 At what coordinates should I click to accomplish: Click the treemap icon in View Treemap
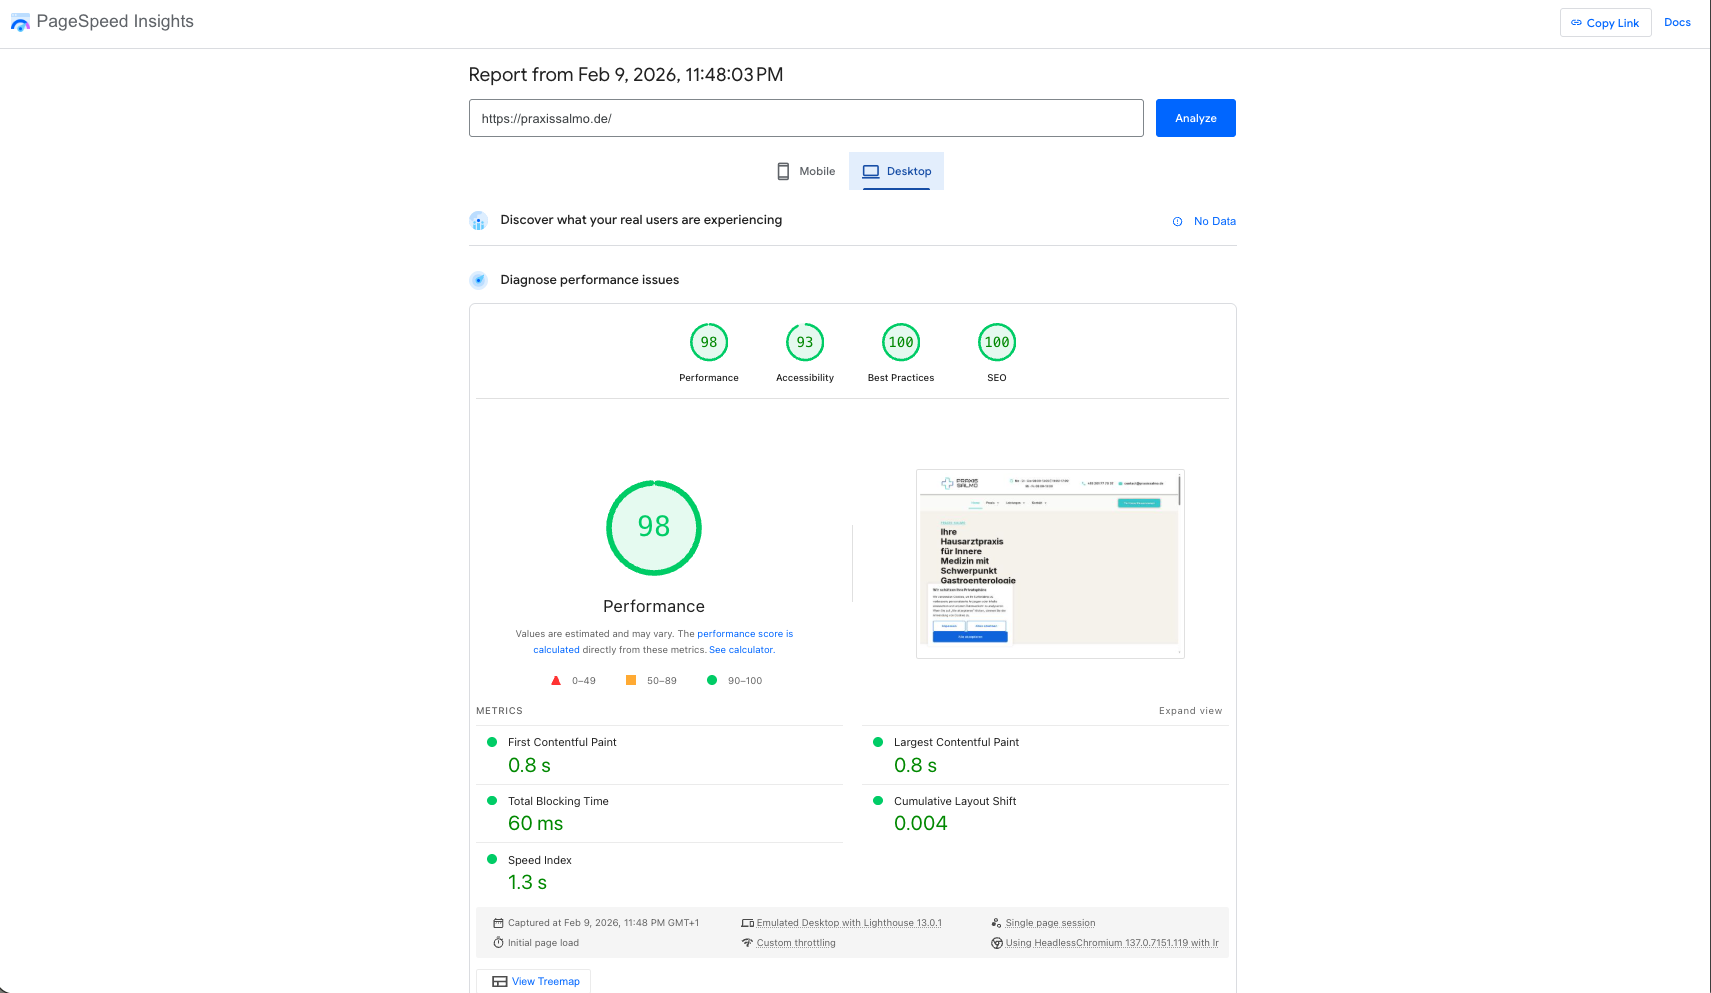(499, 981)
